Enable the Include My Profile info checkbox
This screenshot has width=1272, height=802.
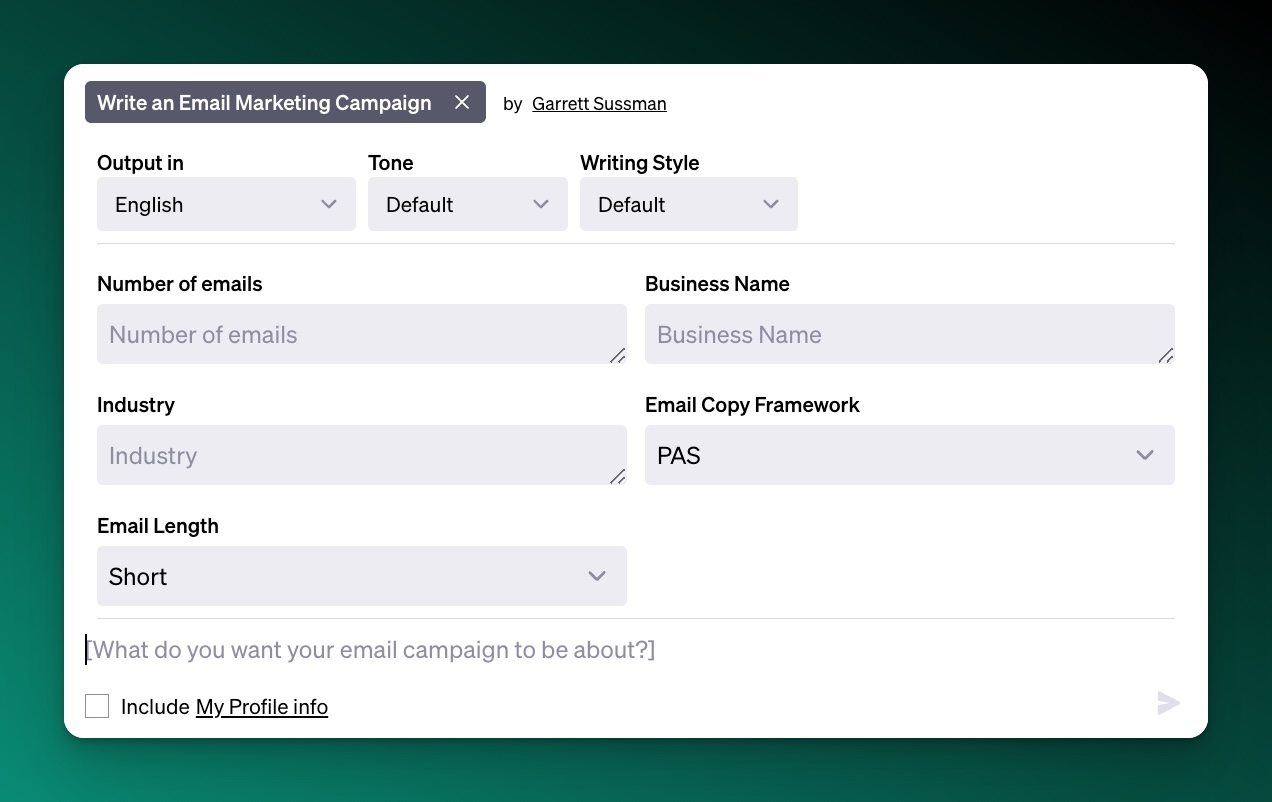(x=97, y=706)
